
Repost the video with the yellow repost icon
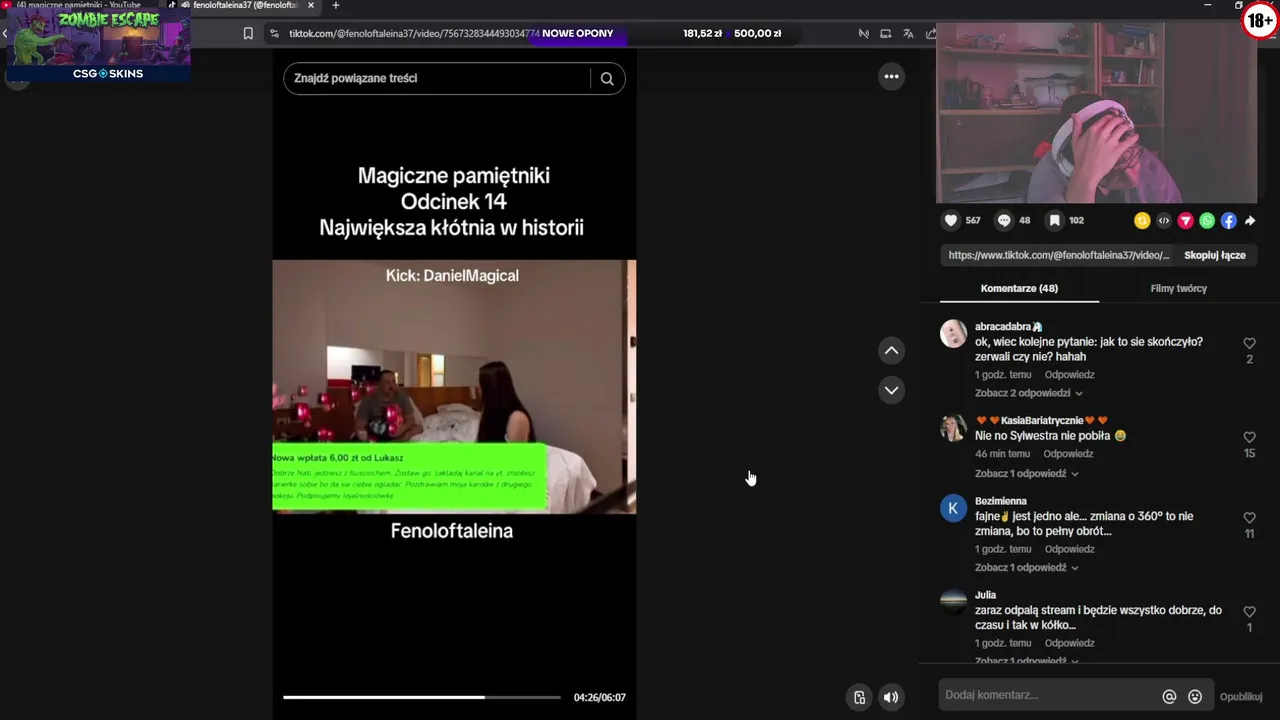(x=1142, y=220)
